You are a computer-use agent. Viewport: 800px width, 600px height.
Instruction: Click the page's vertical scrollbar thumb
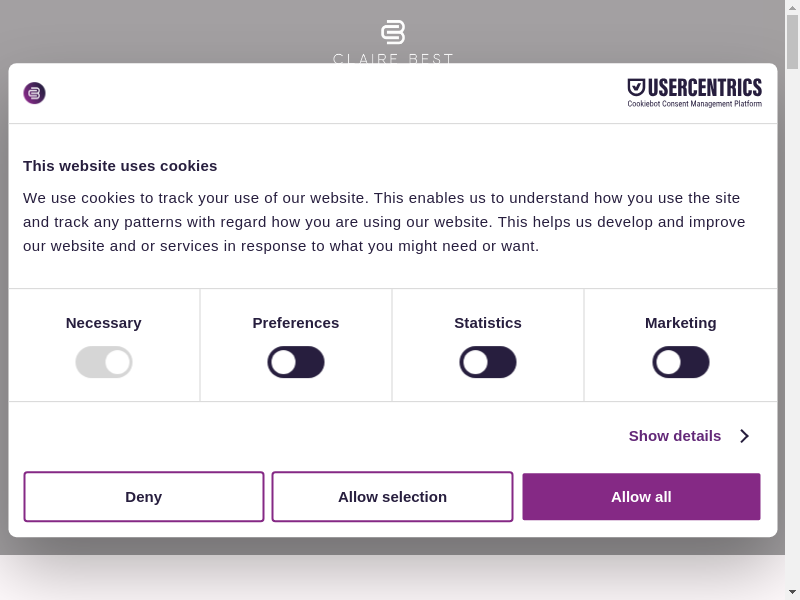tap(792, 42)
